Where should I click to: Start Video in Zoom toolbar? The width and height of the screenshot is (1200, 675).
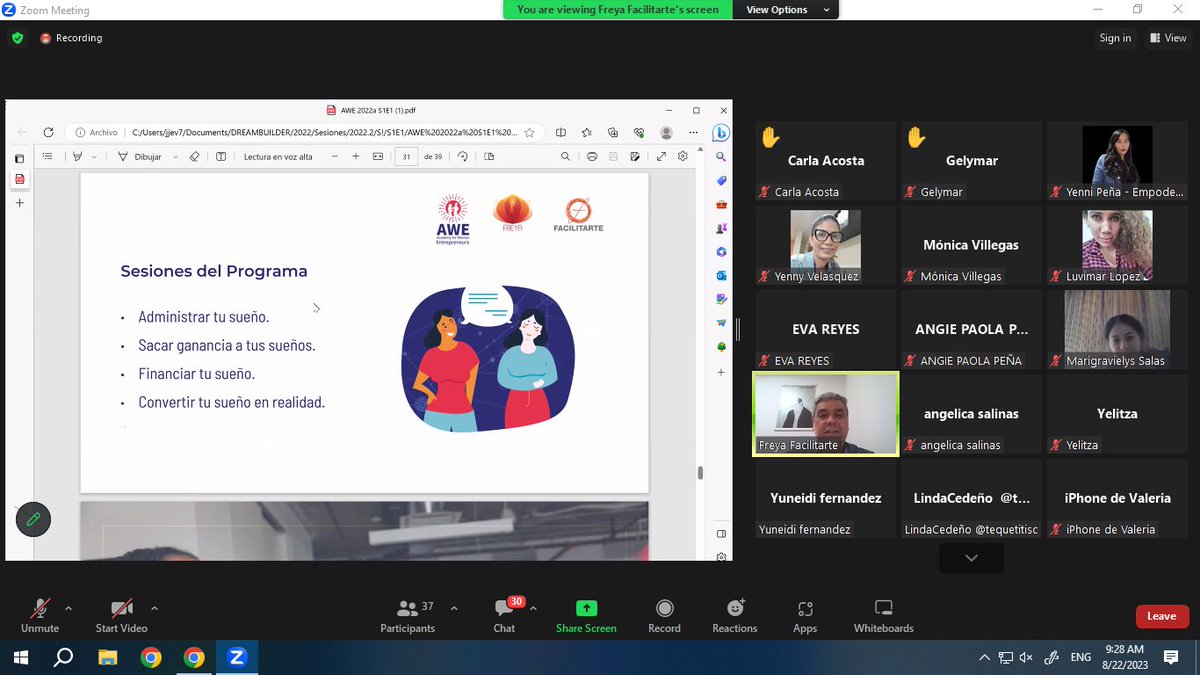pos(121,615)
